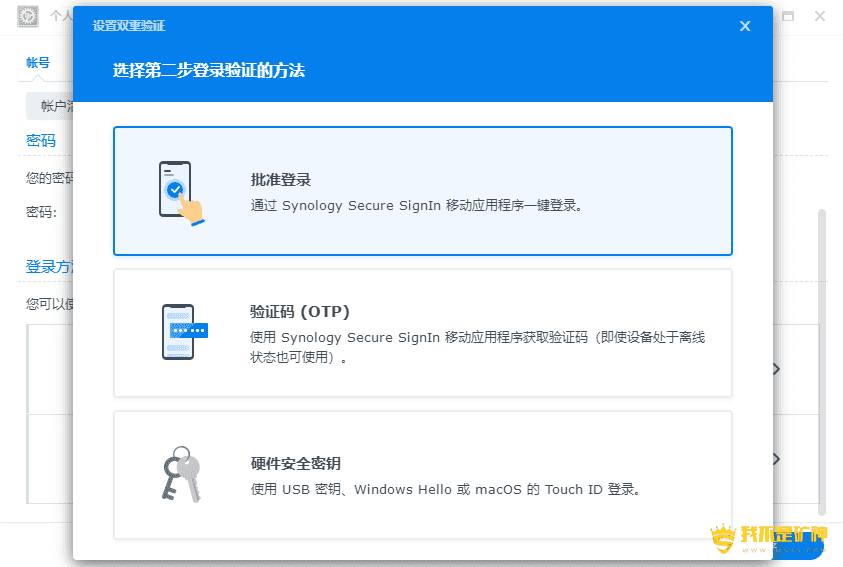The width and height of the screenshot is (843, 567).
Task: Expand the upper sign-in method chevron row
Action: pyautogui.click(x=777, y=369)
